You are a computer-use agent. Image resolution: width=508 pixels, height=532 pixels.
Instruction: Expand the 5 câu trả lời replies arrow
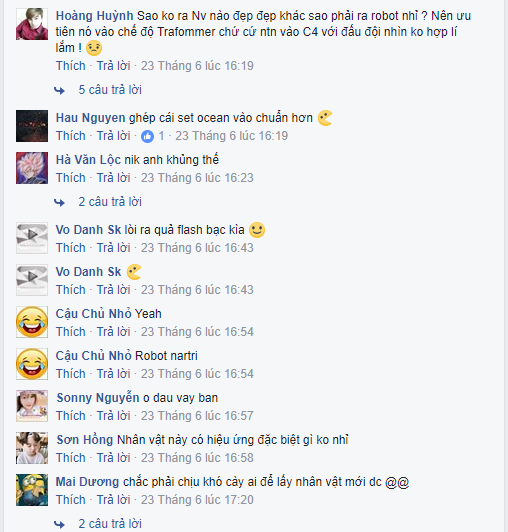click(59, 90)
